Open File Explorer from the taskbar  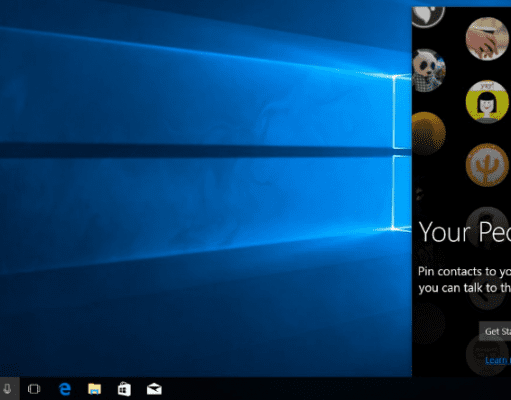click(94, 389)
